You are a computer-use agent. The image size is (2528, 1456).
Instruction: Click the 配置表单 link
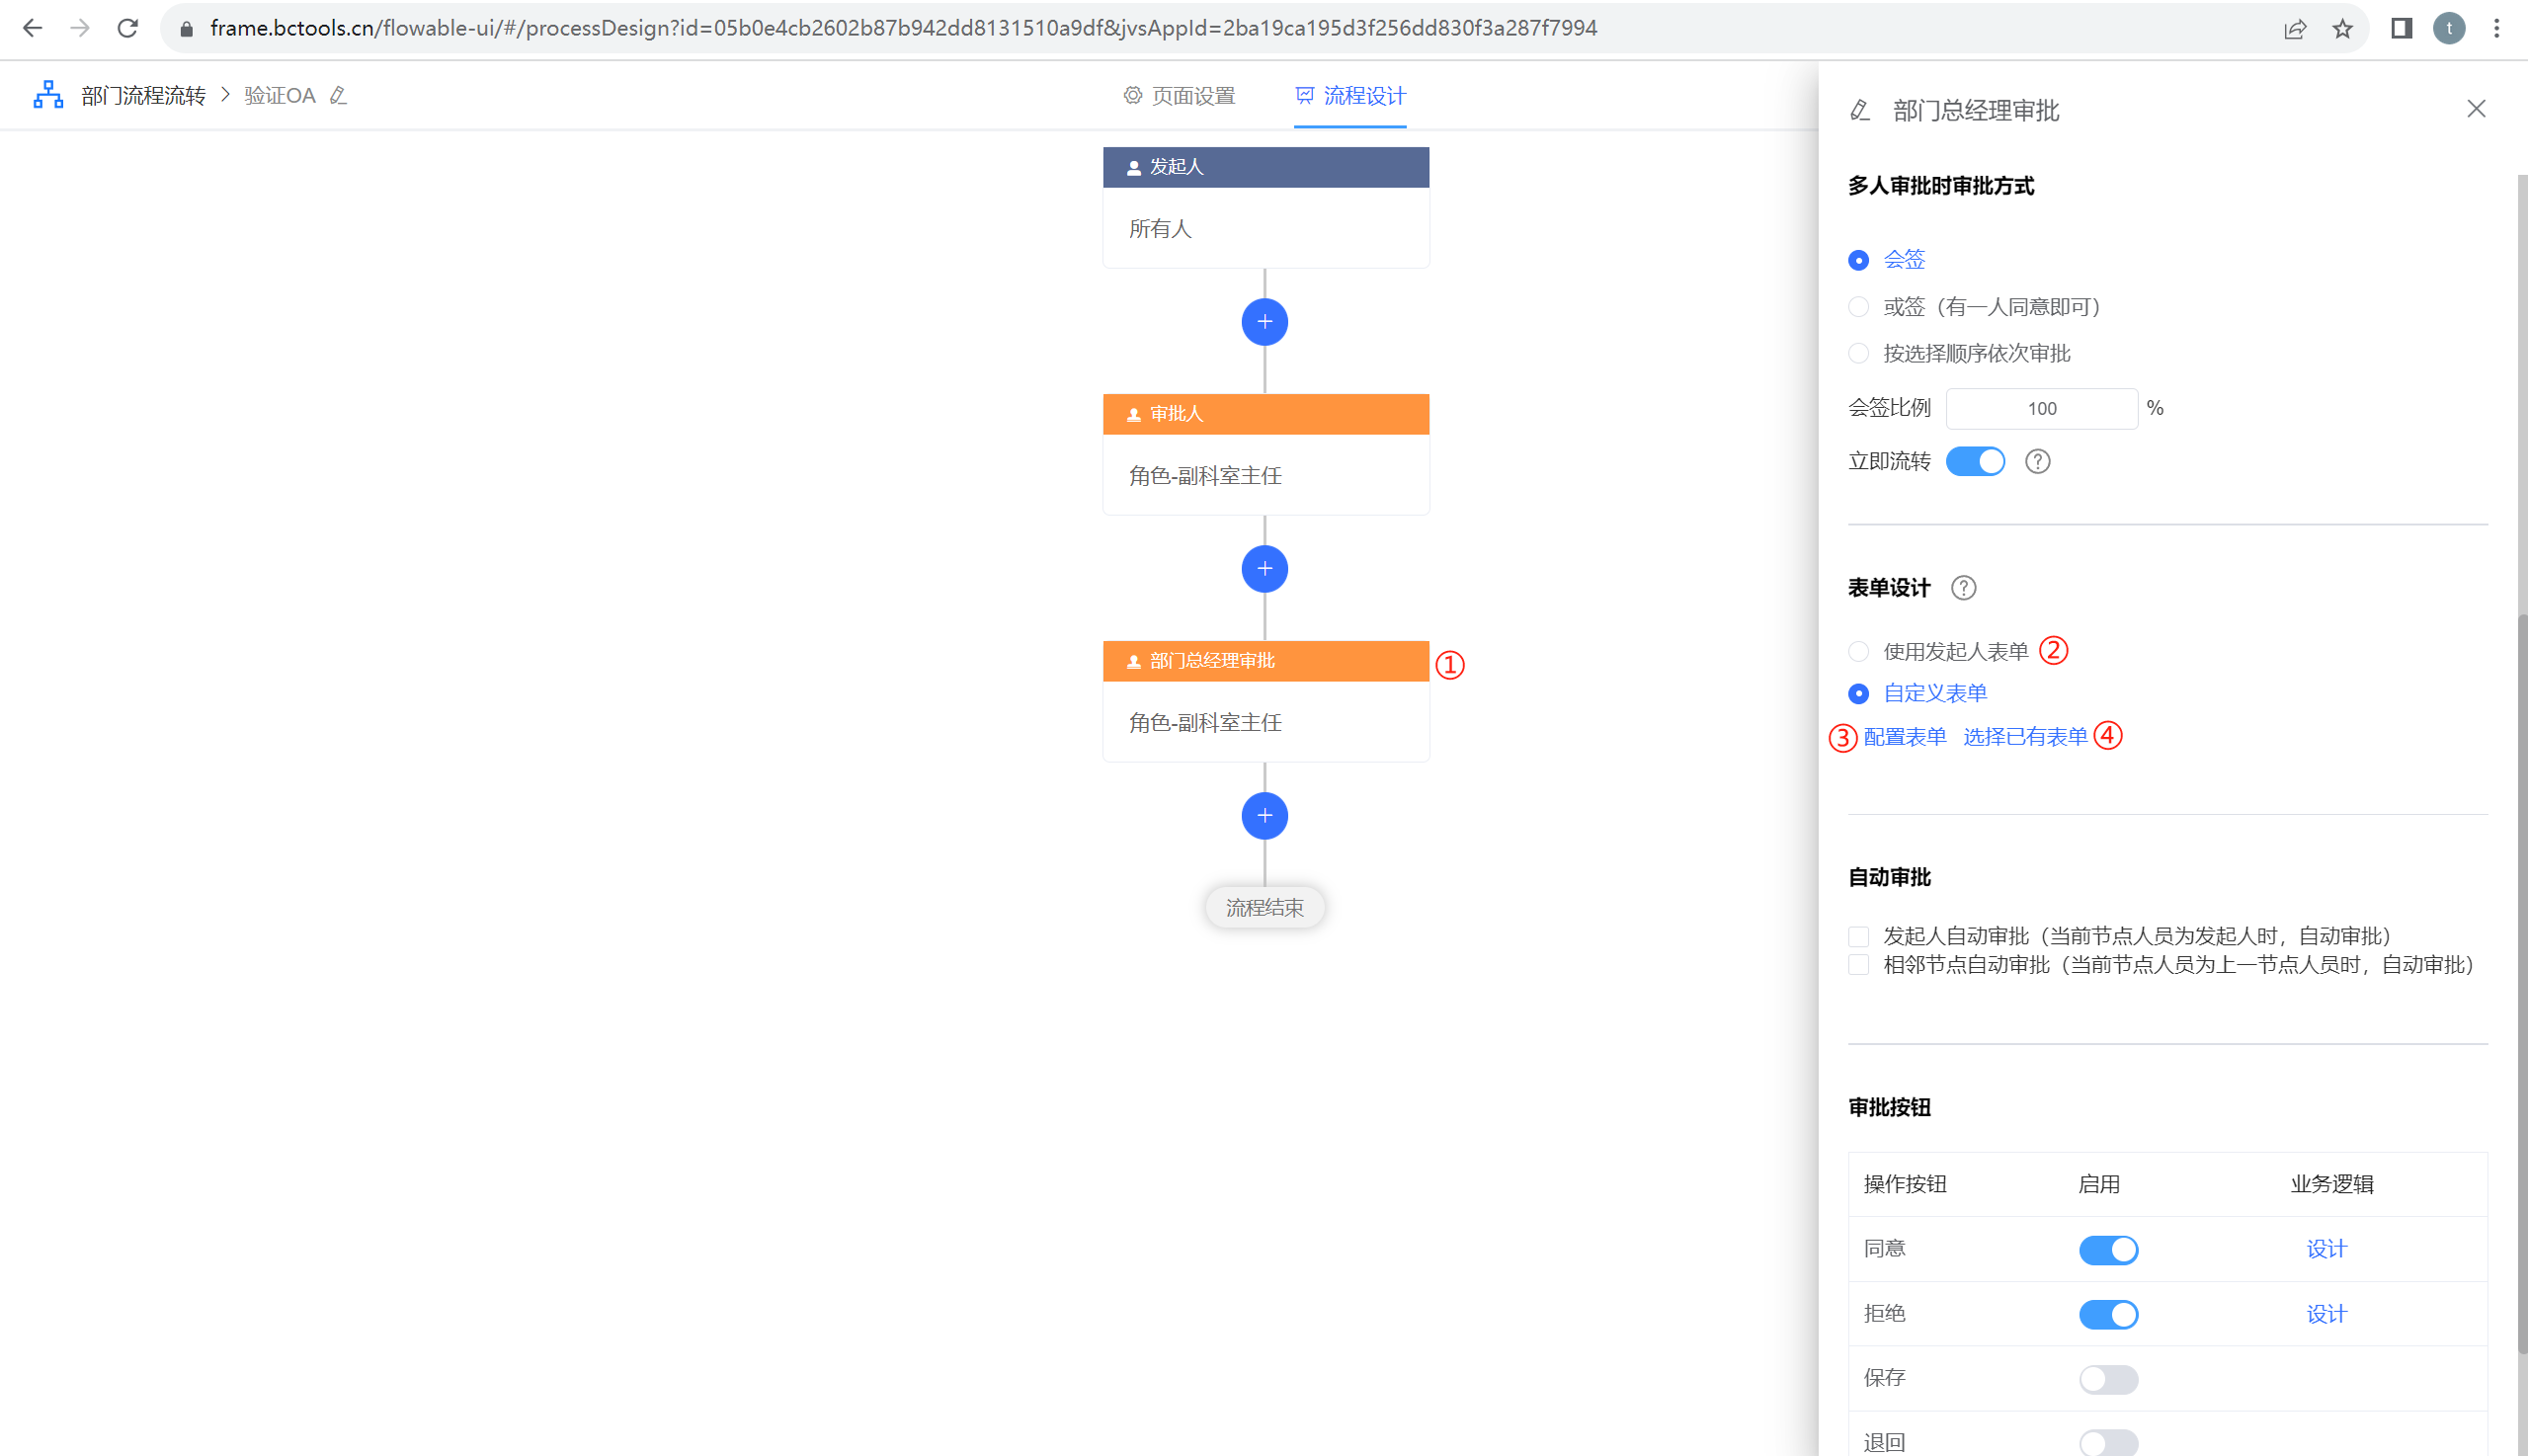pos(1904,737)
